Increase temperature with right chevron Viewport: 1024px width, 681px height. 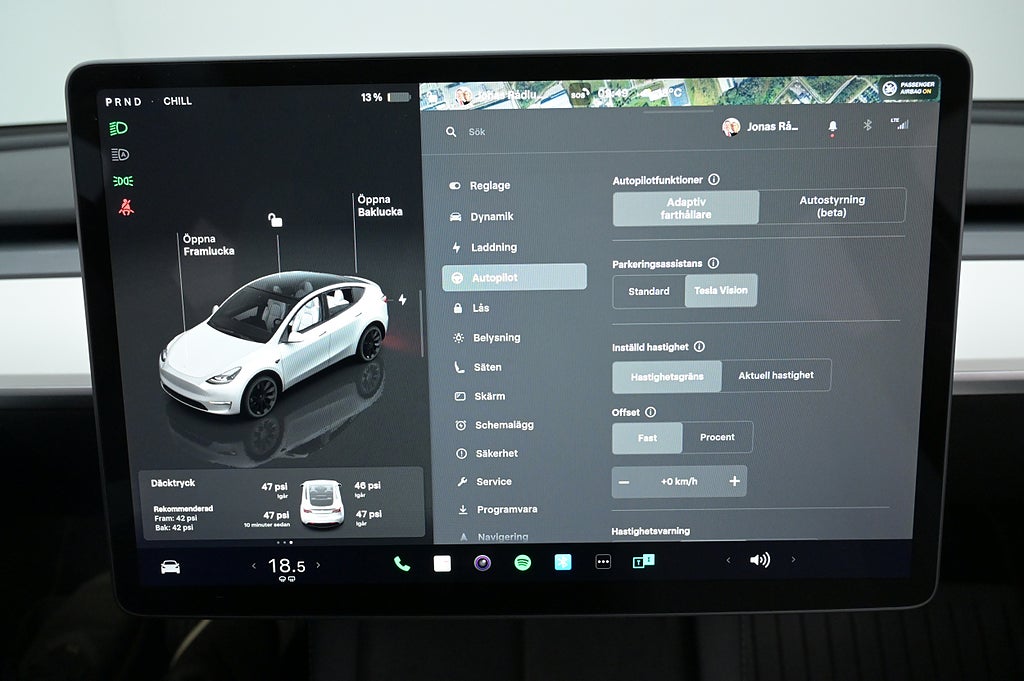pyautogui.click(x=318, y=566)
